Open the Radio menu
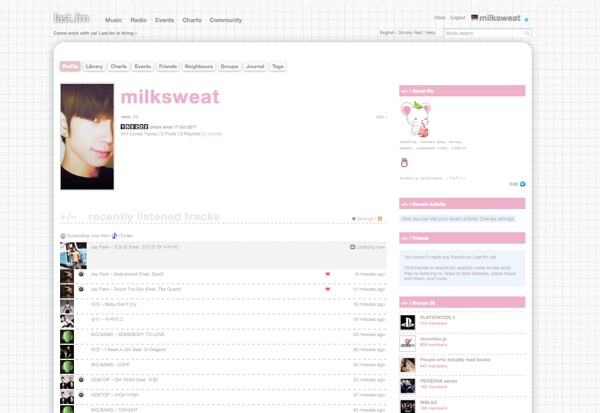The width and height of the screenshot is (600, 413). point(138,20)
